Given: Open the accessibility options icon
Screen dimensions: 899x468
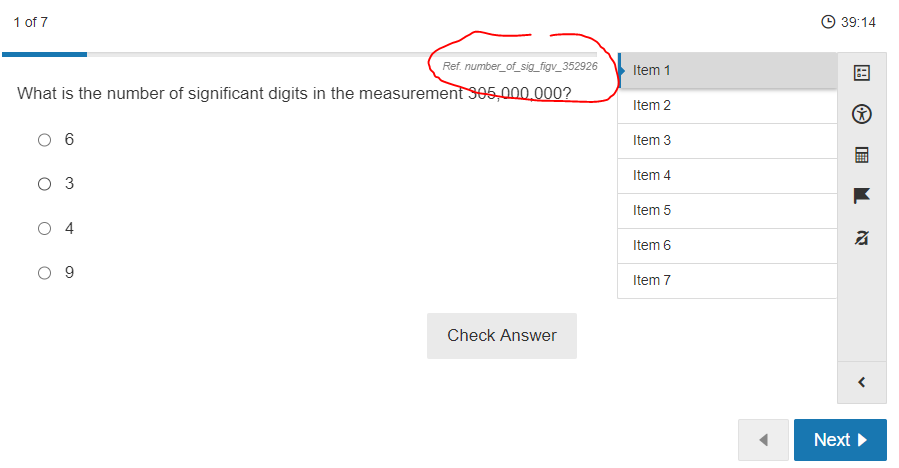Looking at the screenshot, I should 861,114.
